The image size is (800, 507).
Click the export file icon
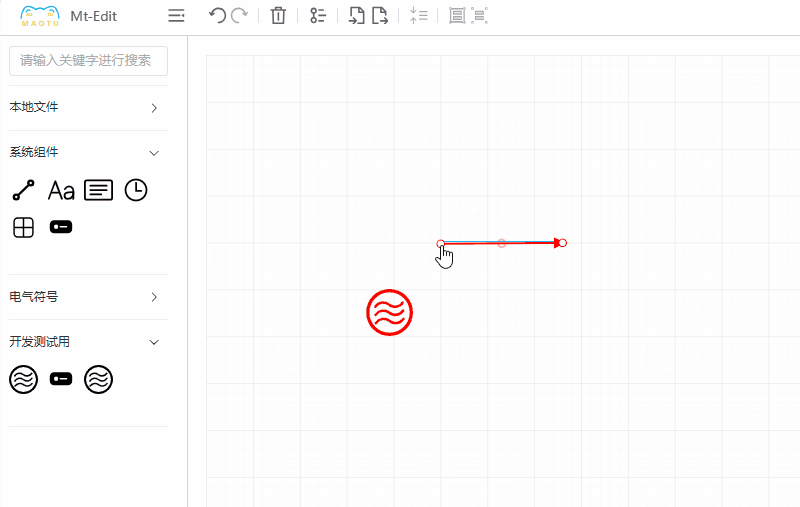click(379, 16)
